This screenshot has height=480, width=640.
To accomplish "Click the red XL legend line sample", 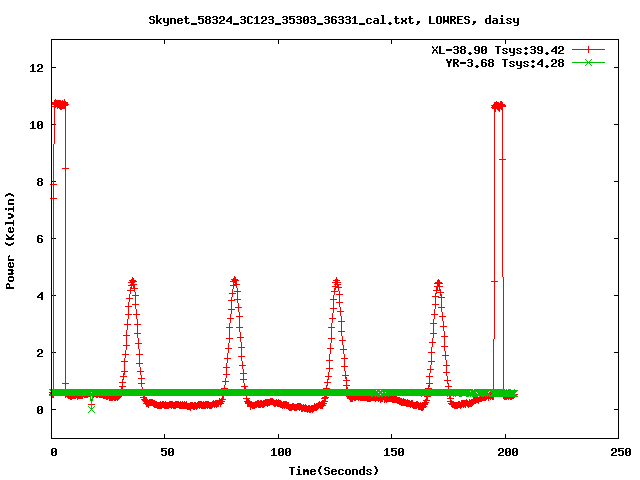I will click(x=588, y=50).
